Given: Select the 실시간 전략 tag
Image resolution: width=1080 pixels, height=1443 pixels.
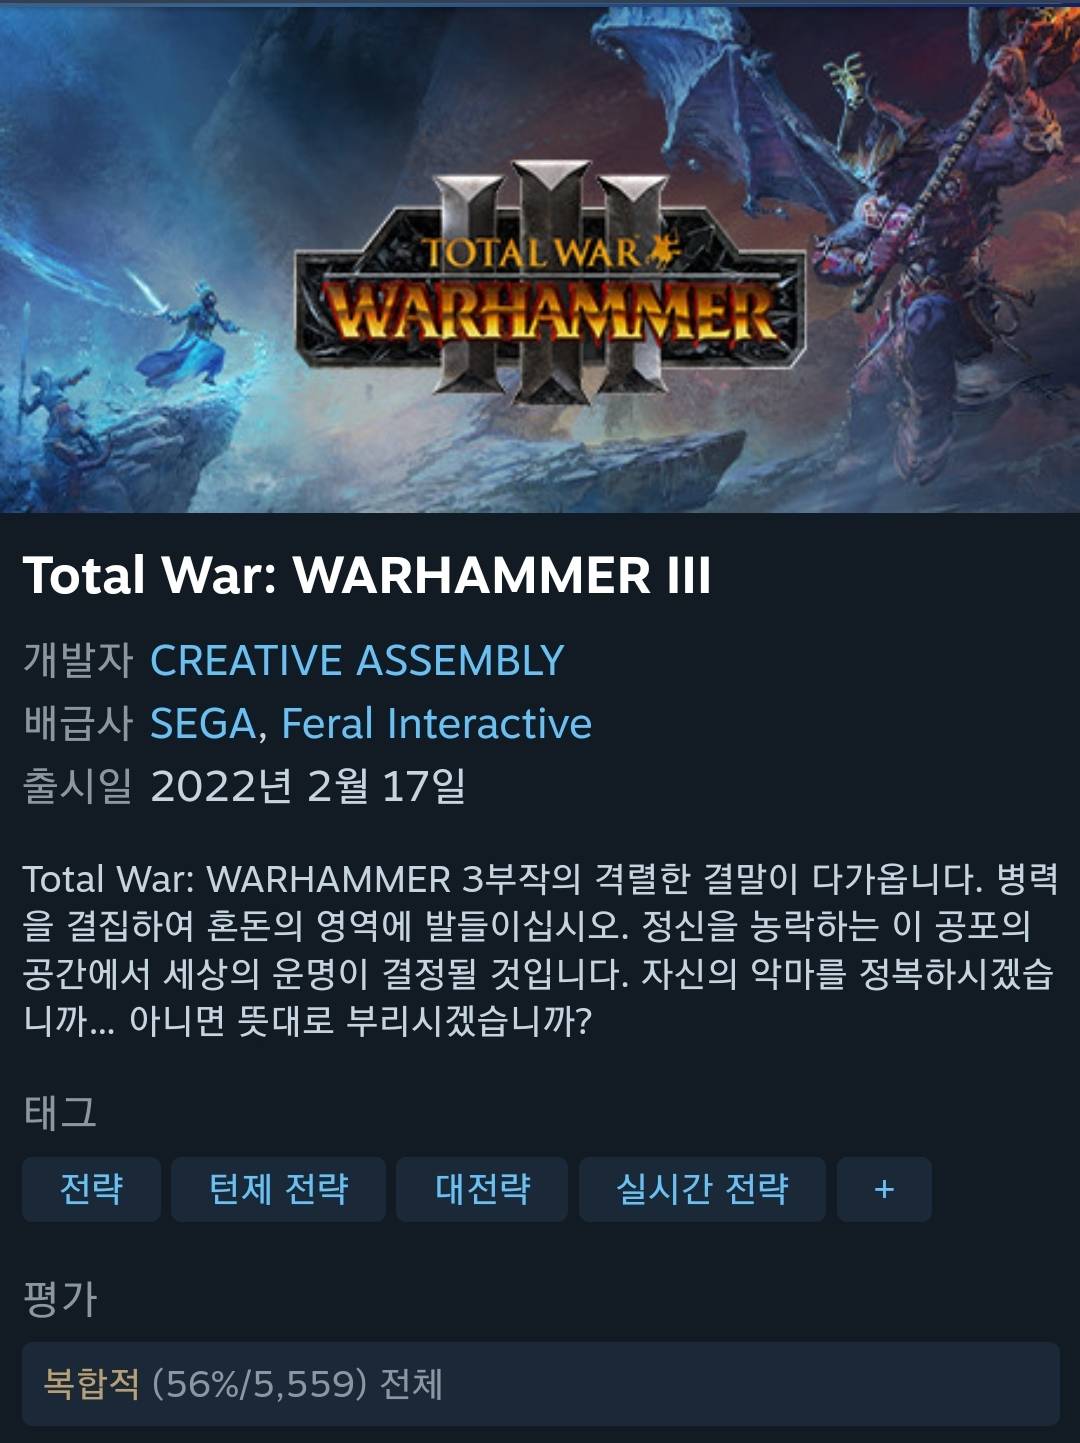Looking at the screenshot, I should (x=702, y=1189).
